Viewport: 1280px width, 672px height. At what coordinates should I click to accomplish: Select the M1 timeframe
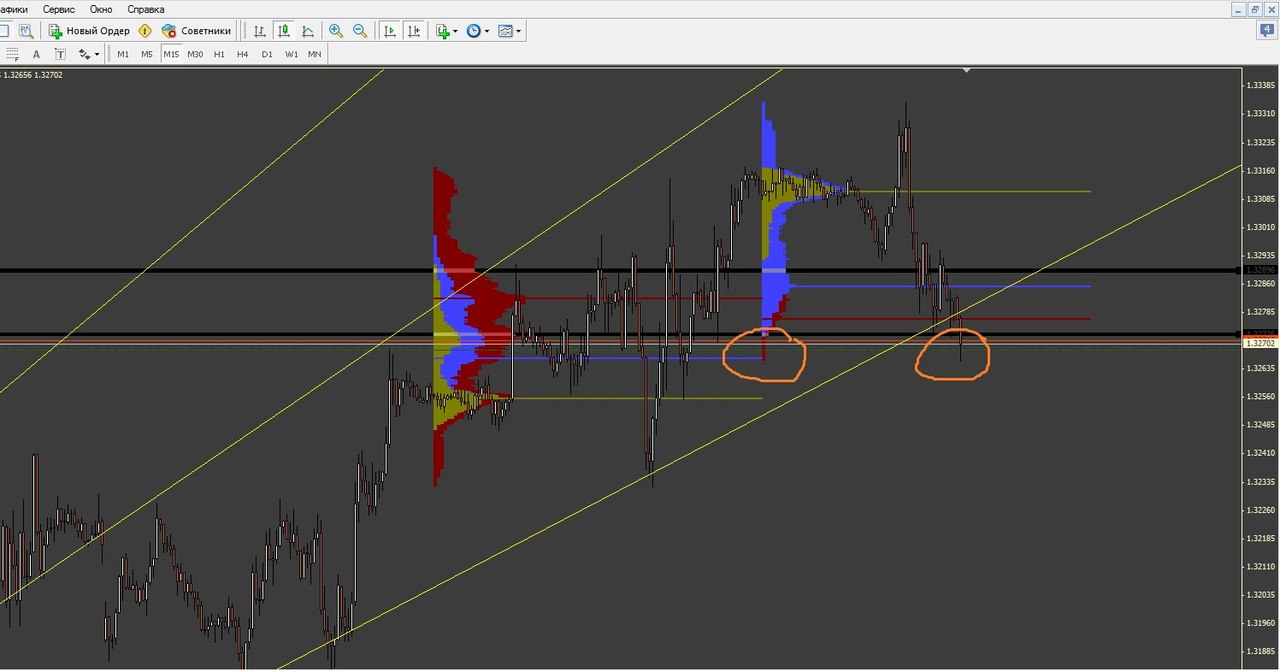tap(123, 54)
